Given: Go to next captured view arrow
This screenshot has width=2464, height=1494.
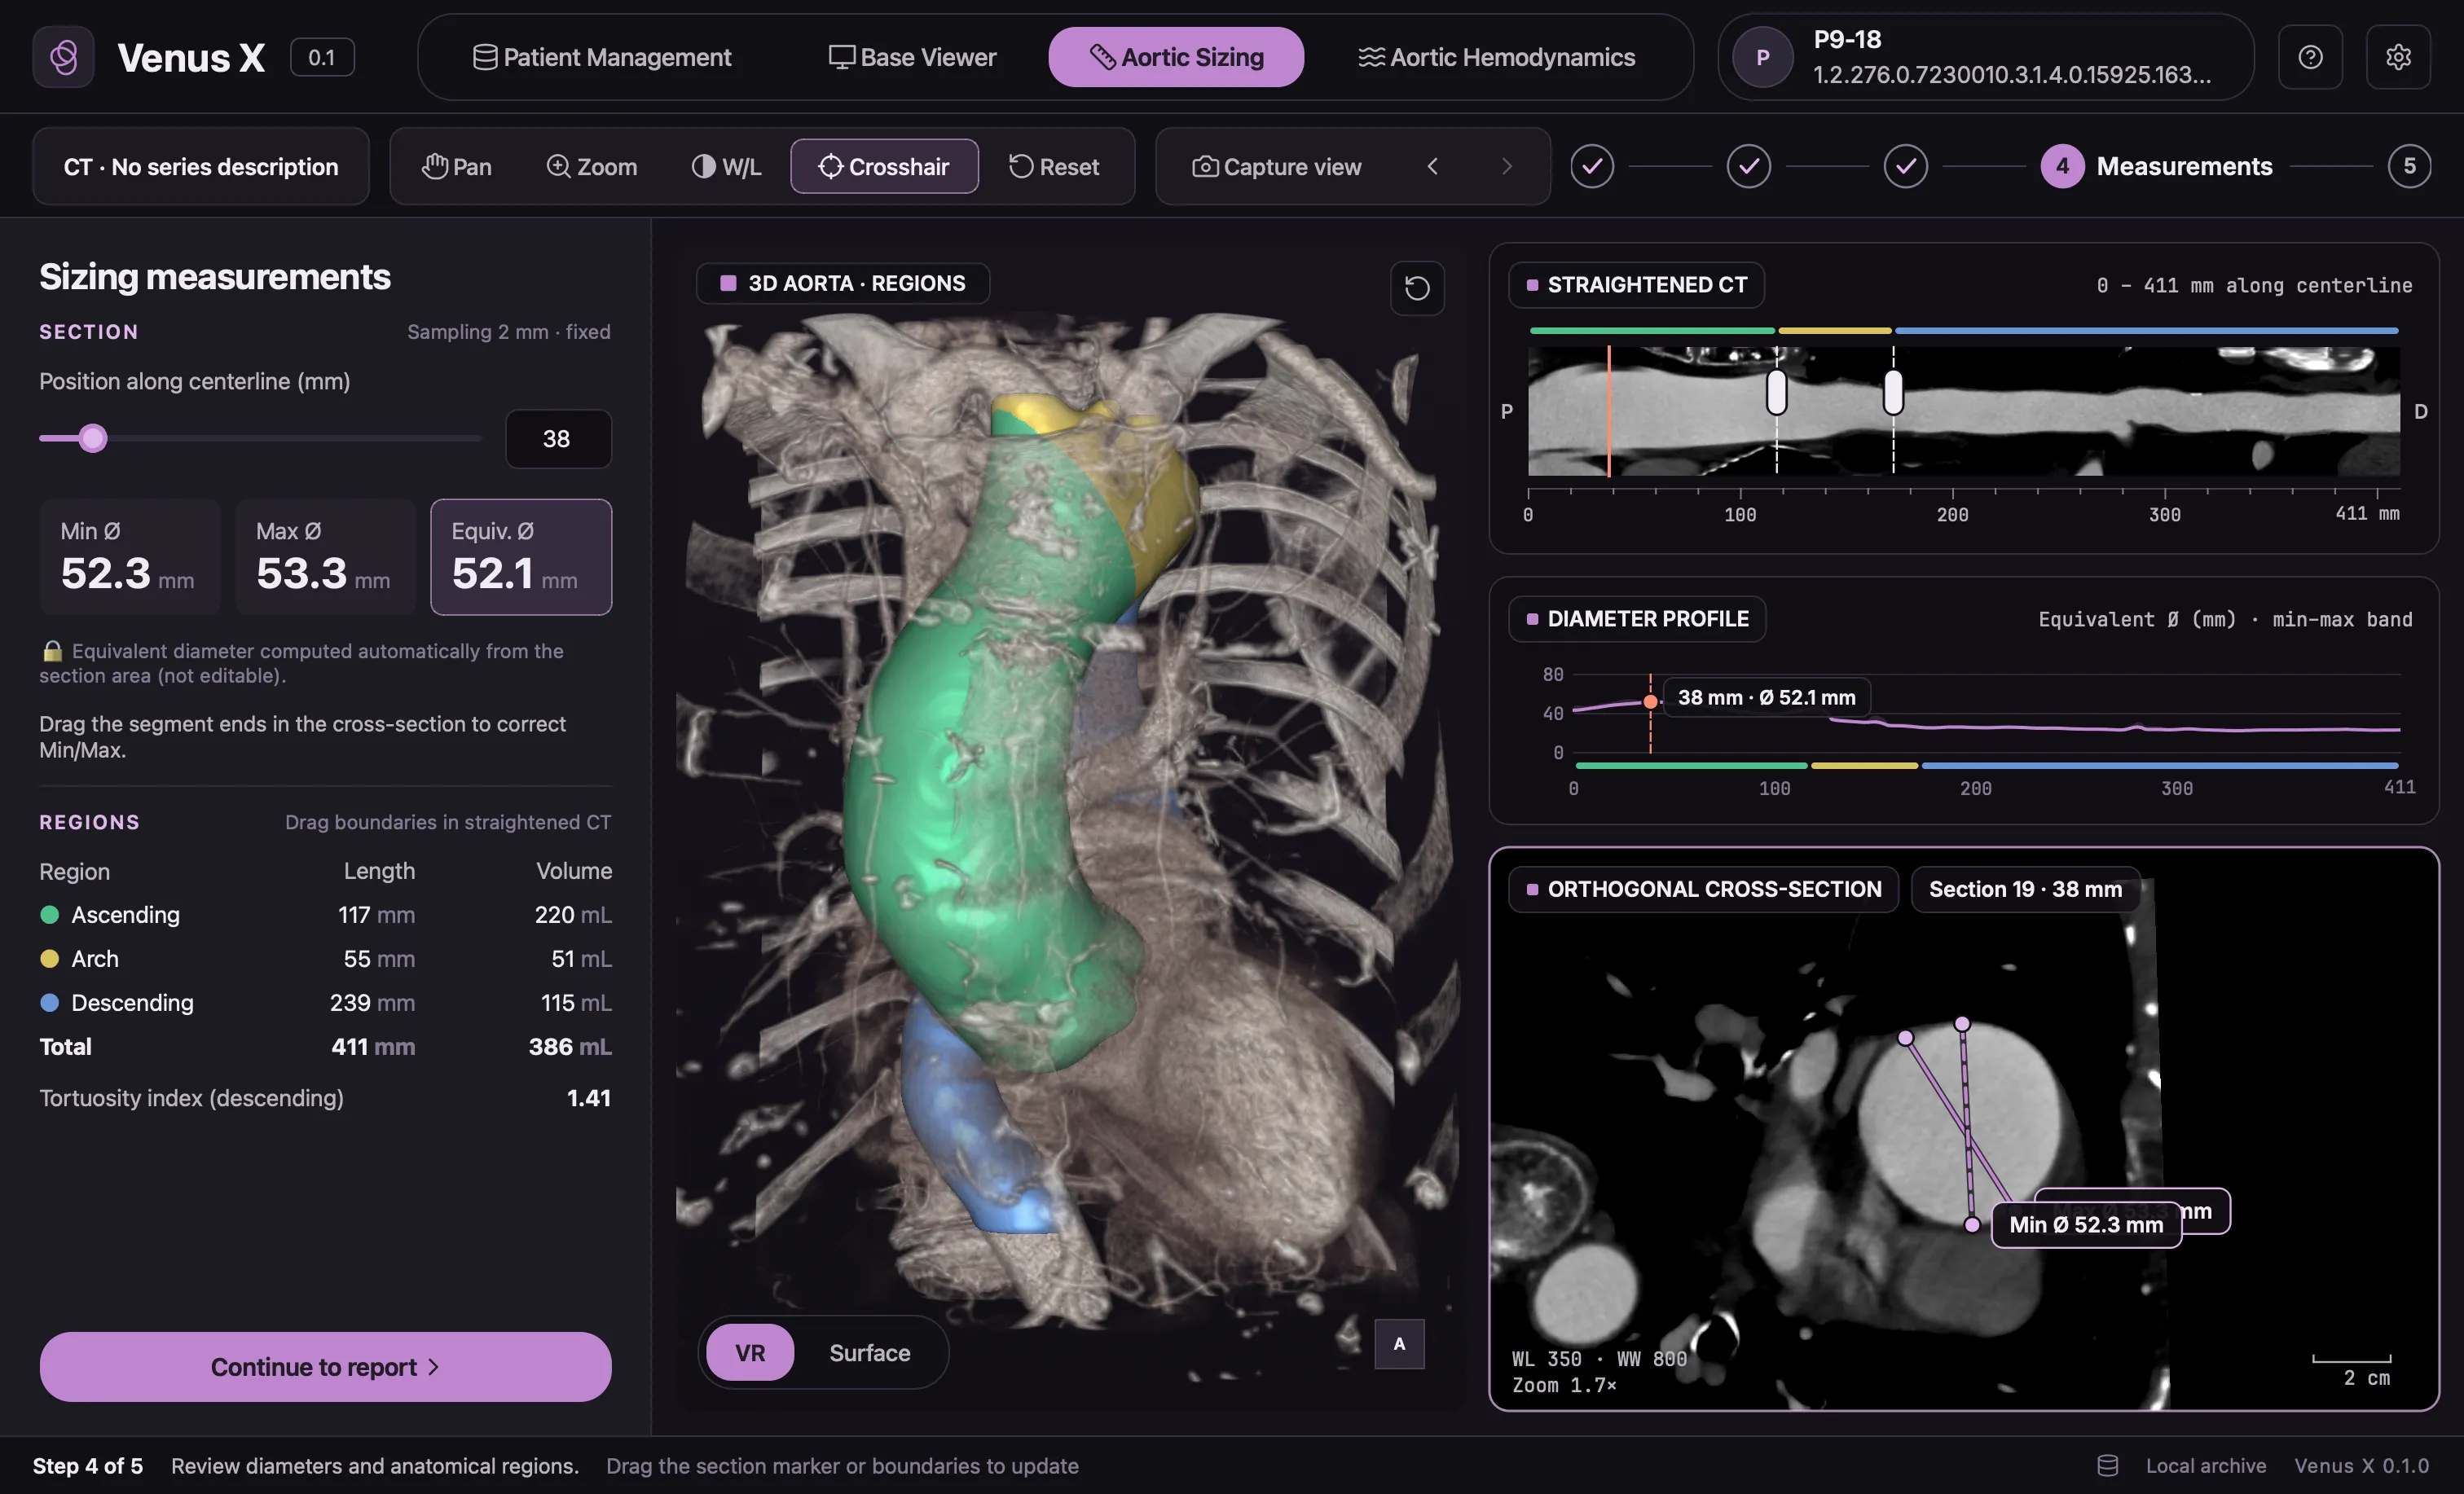Looking at the screenshot, I should pyautogui.click(x=1506, y=166).
